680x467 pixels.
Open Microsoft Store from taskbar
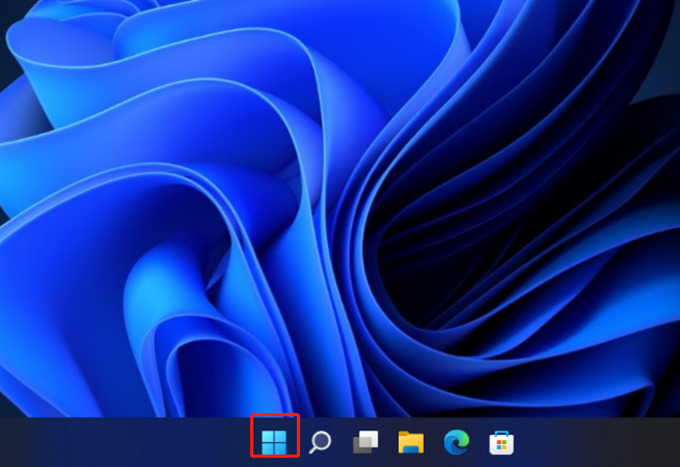(x=502, y=443)
